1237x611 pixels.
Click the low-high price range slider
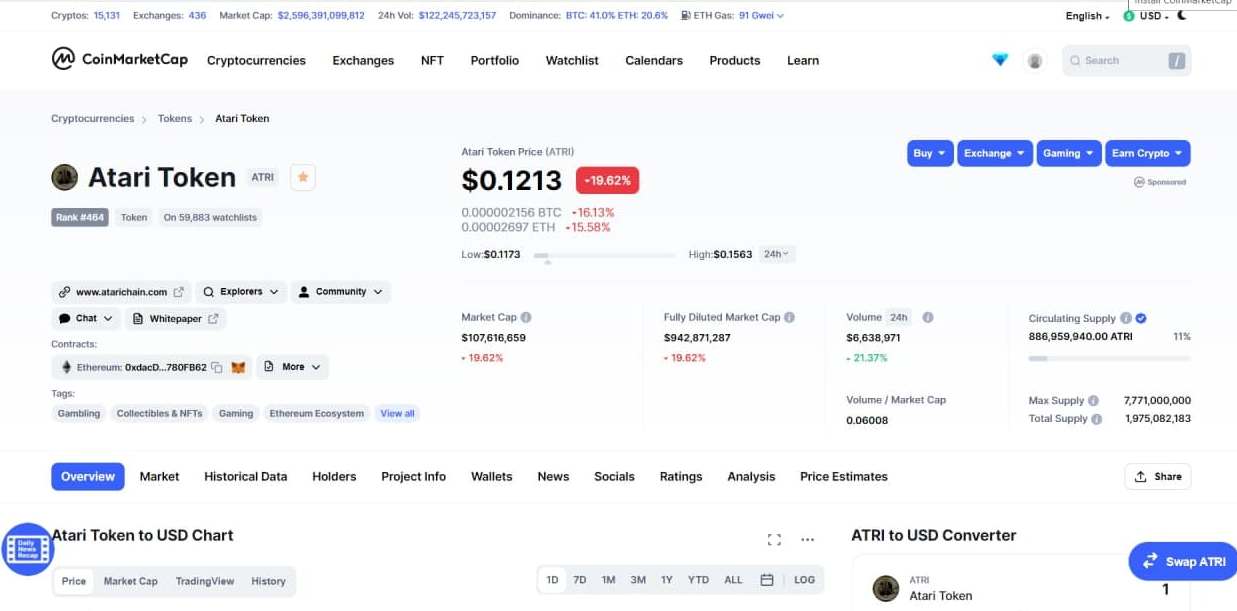click(x=604, y=256)
